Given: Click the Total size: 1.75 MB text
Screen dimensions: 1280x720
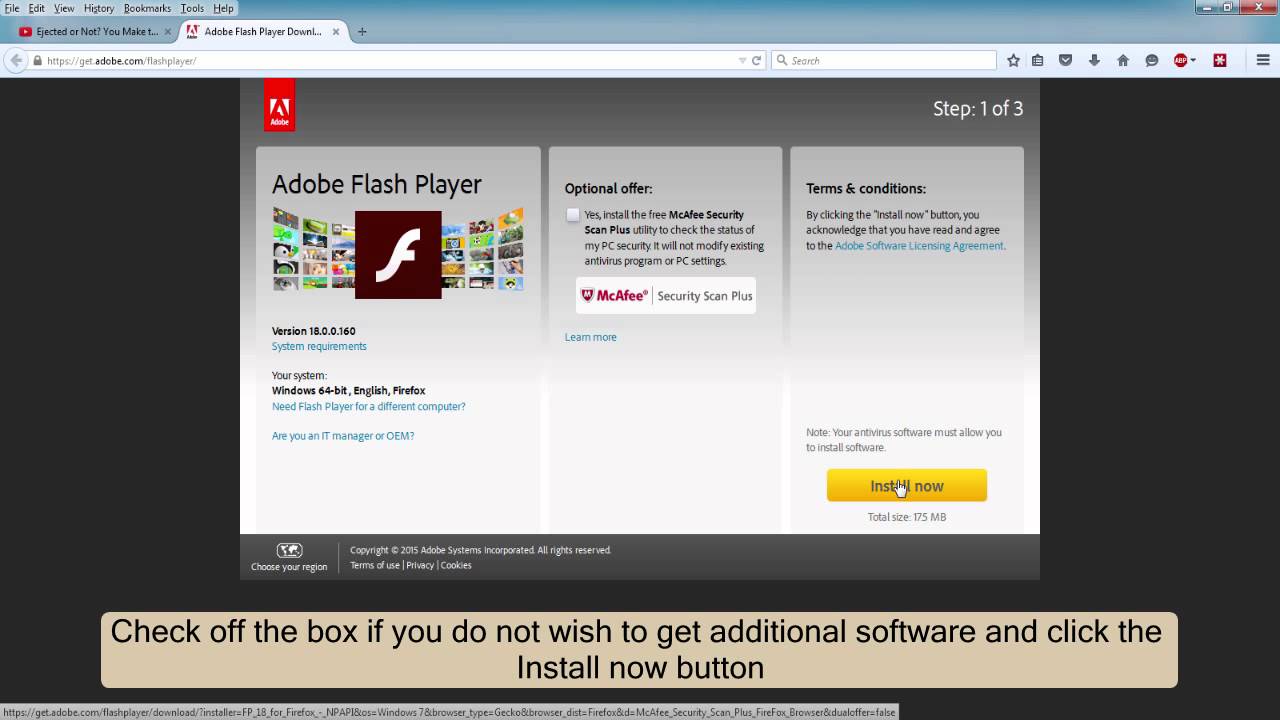Looking at the screenshot, I should 907,517.
